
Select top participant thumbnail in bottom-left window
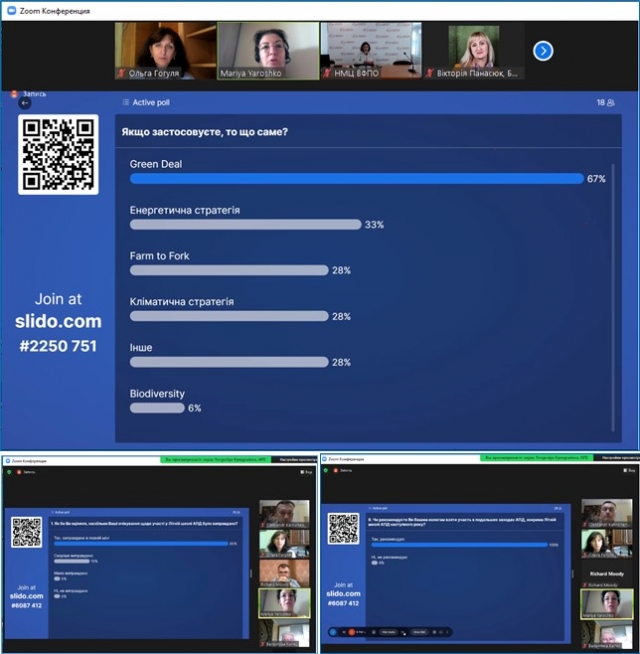coord(285,514)
